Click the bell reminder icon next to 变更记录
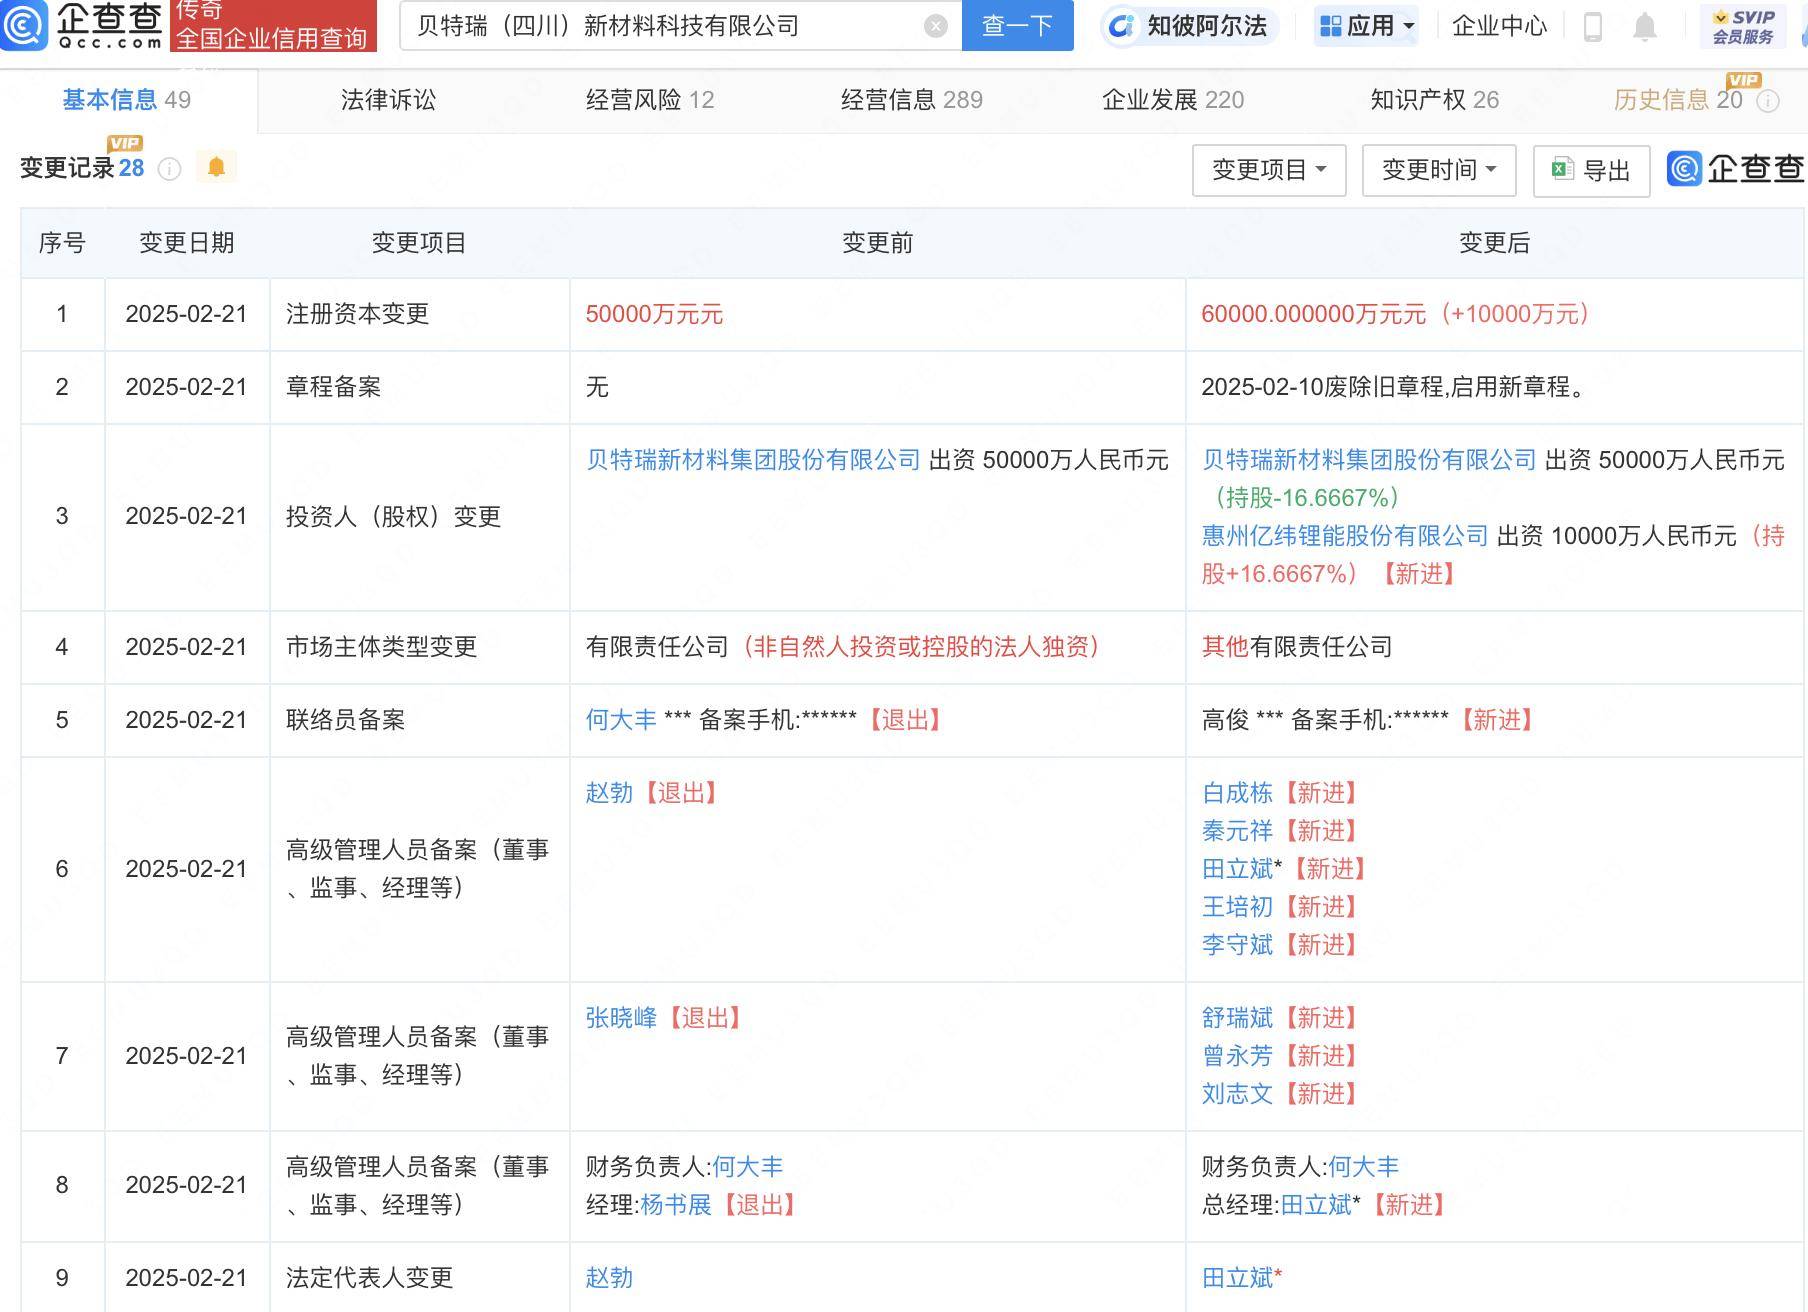 (x=215, y=167)
